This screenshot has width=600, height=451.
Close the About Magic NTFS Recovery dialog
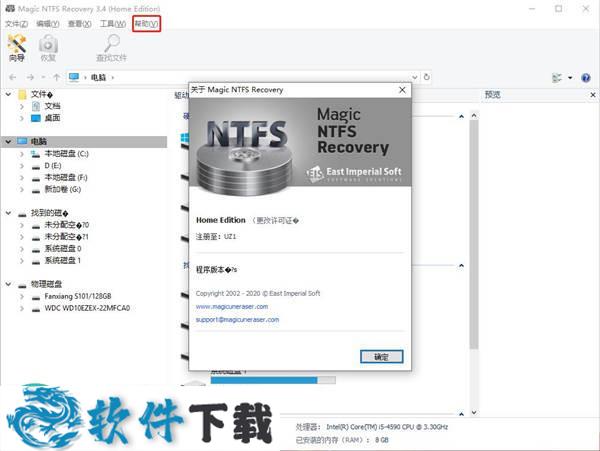(402, 90)
